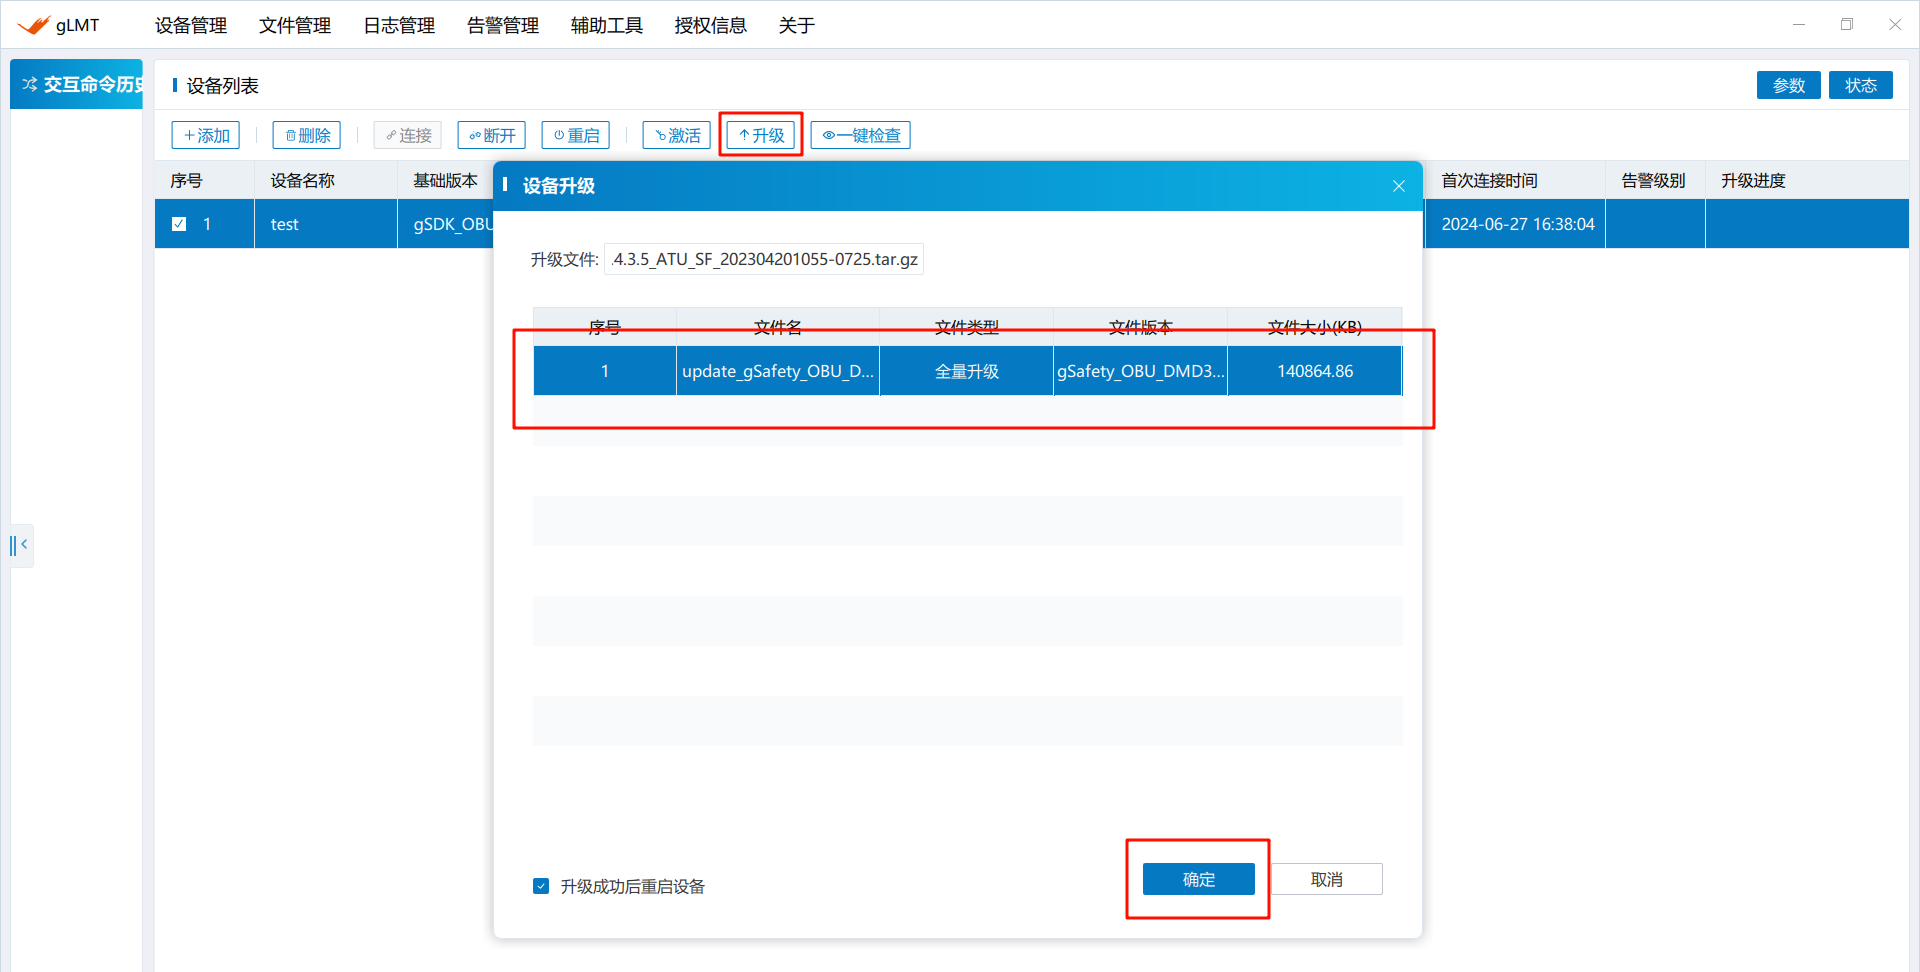Click the Restart device button
This screenshot has height=972, width=1920.
[x=576, y=135]
